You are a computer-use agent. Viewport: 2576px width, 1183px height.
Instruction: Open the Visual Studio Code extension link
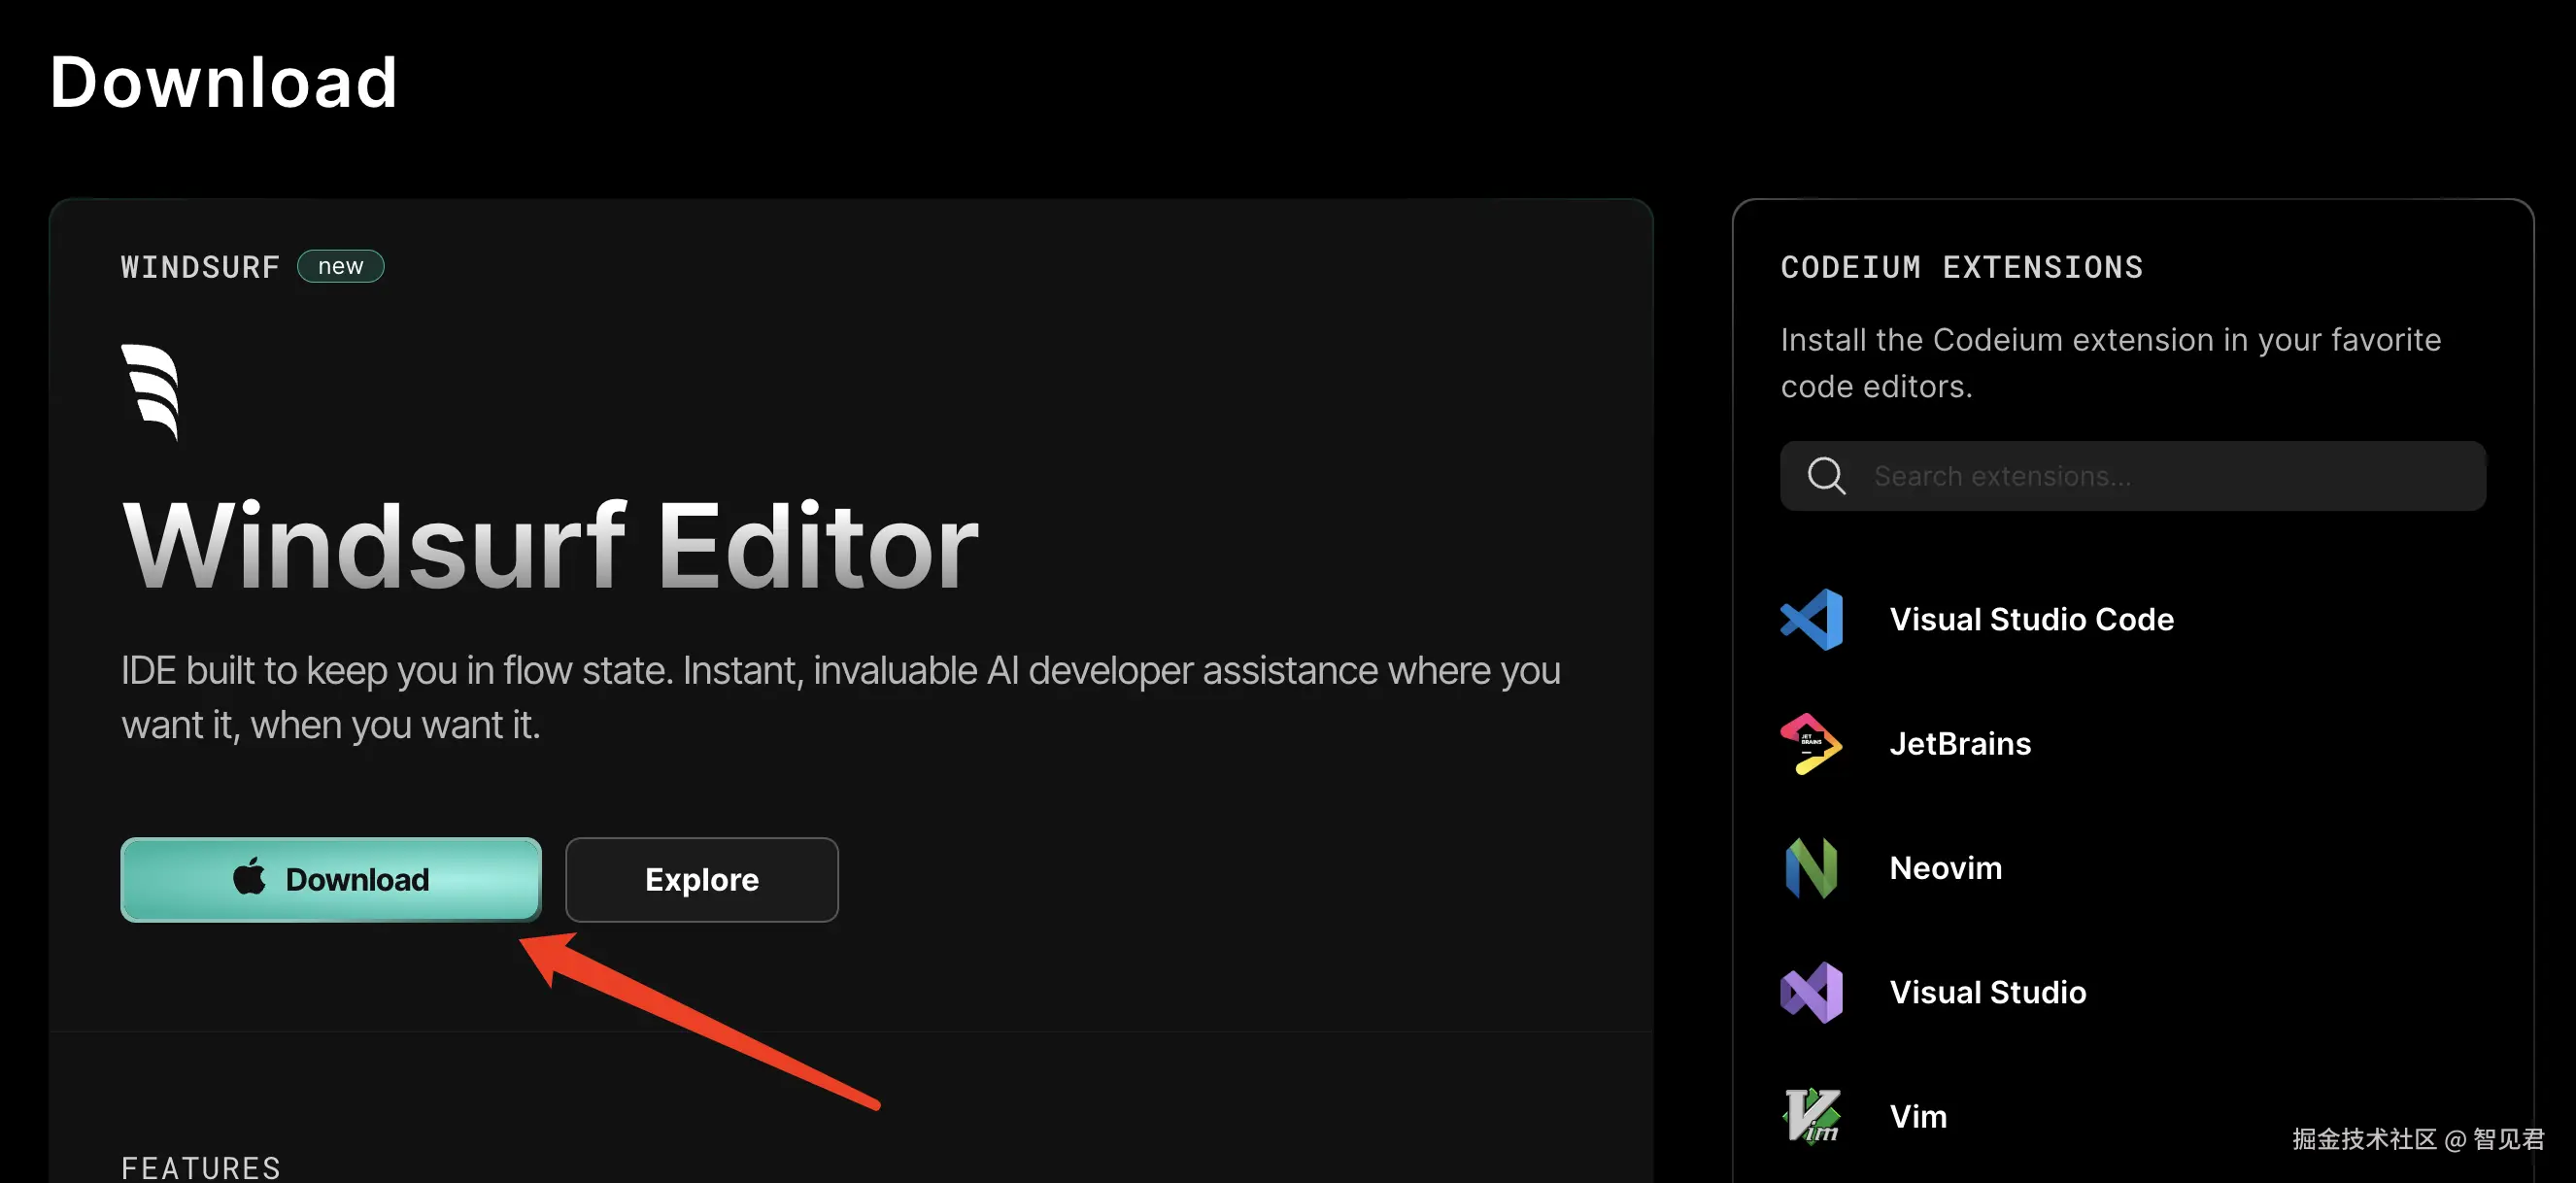tap(2031, 620)
